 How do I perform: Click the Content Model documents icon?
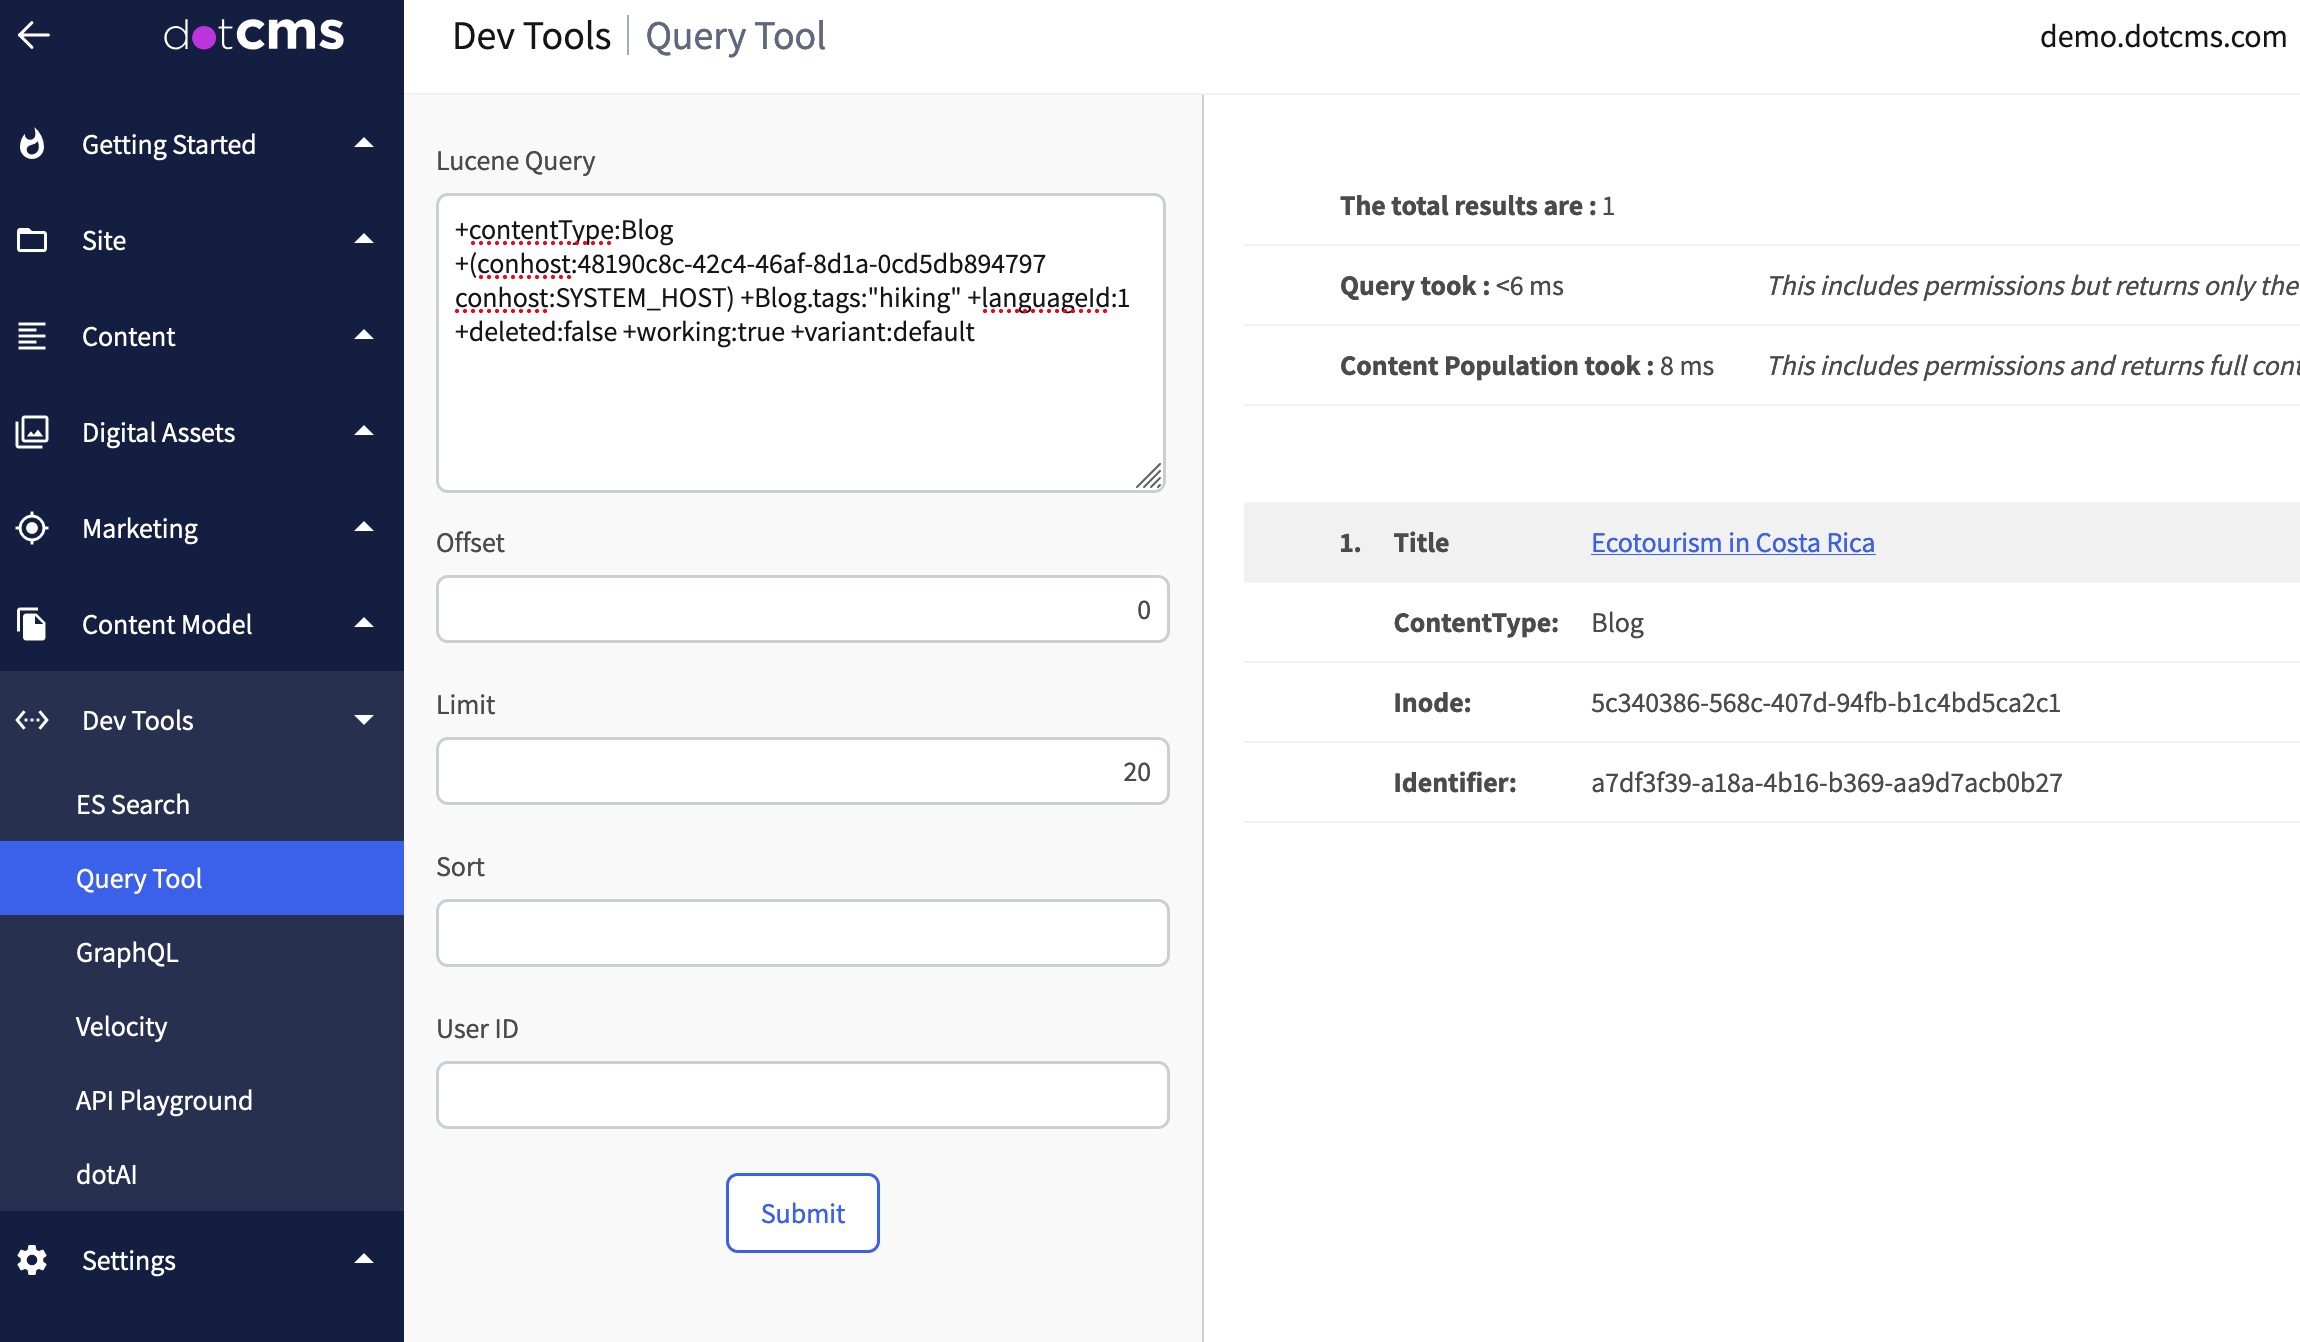(32, 624)
